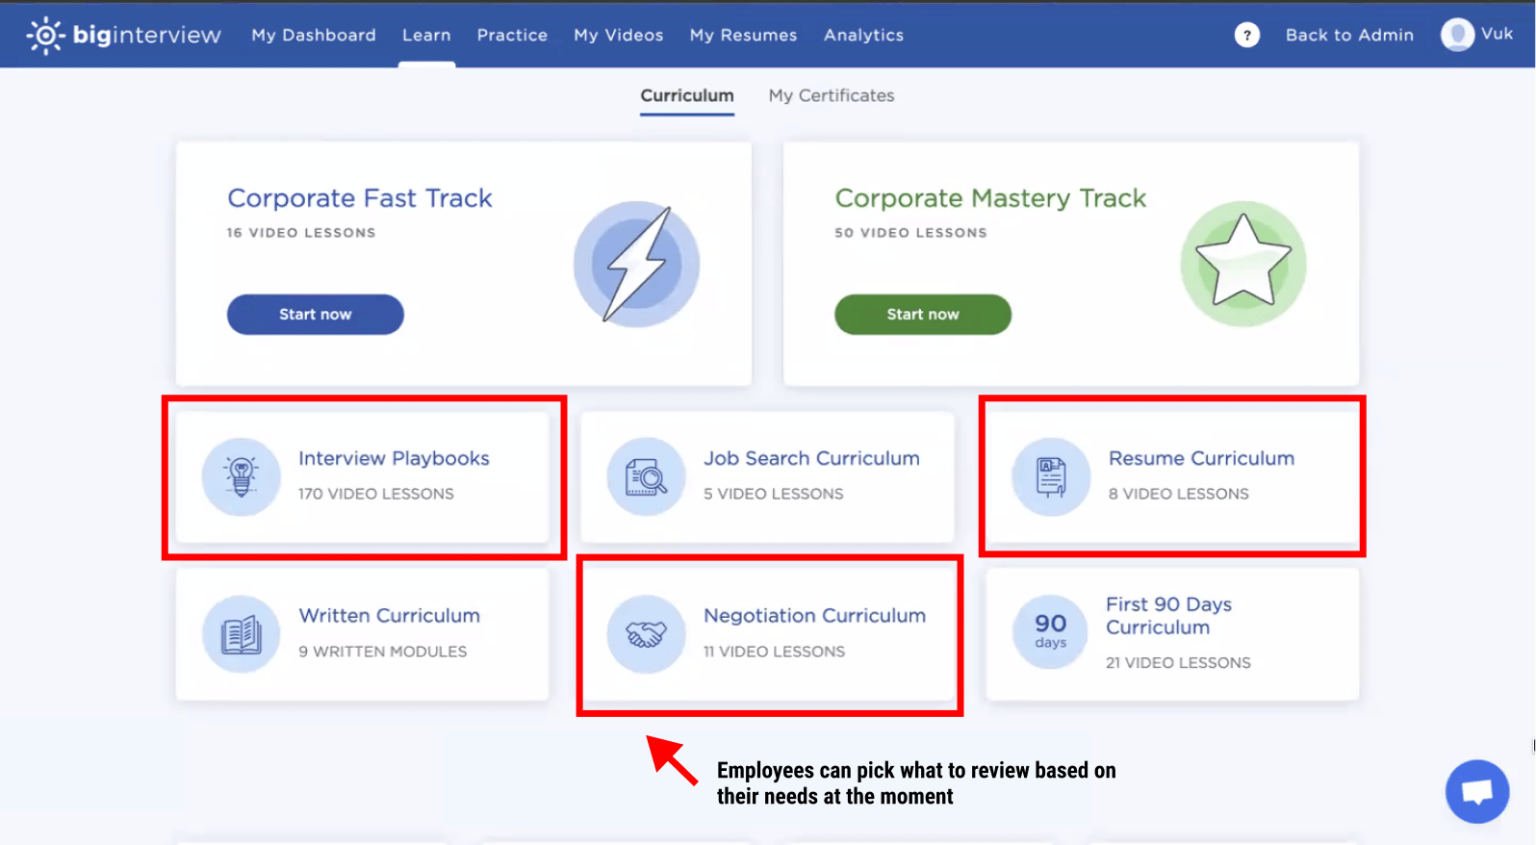Click the Interview Playbooks lightbulb icon
This screenshot has width=1536, height=845.
coord(241,476)
